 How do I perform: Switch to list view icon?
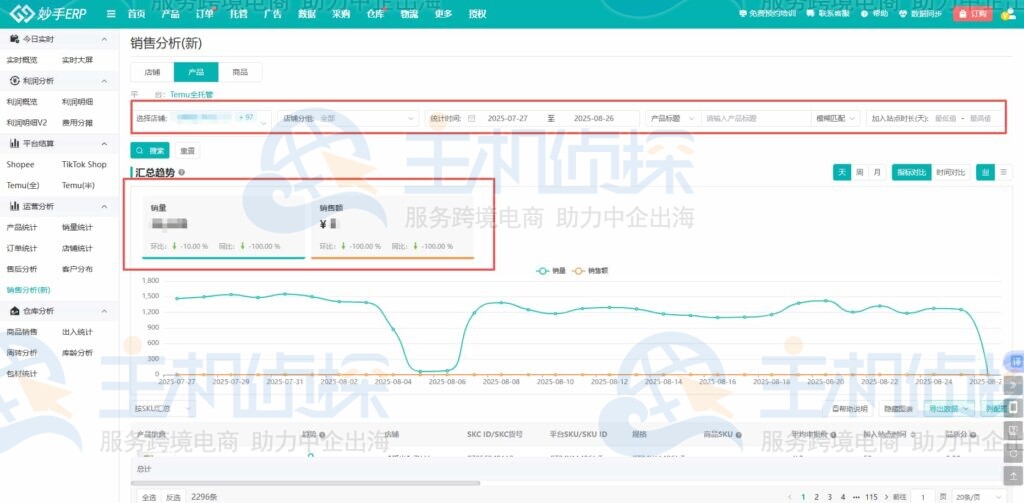[1003, 172]
